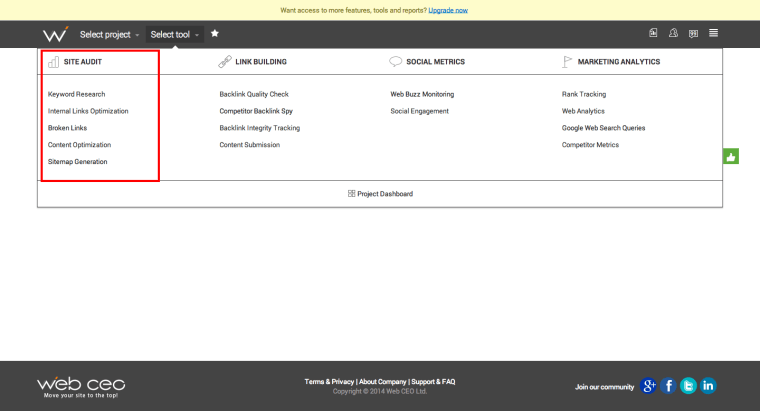This screenshot has width=760, height=411.
Task: Open the user account icon
Action: tap(673, 33)
